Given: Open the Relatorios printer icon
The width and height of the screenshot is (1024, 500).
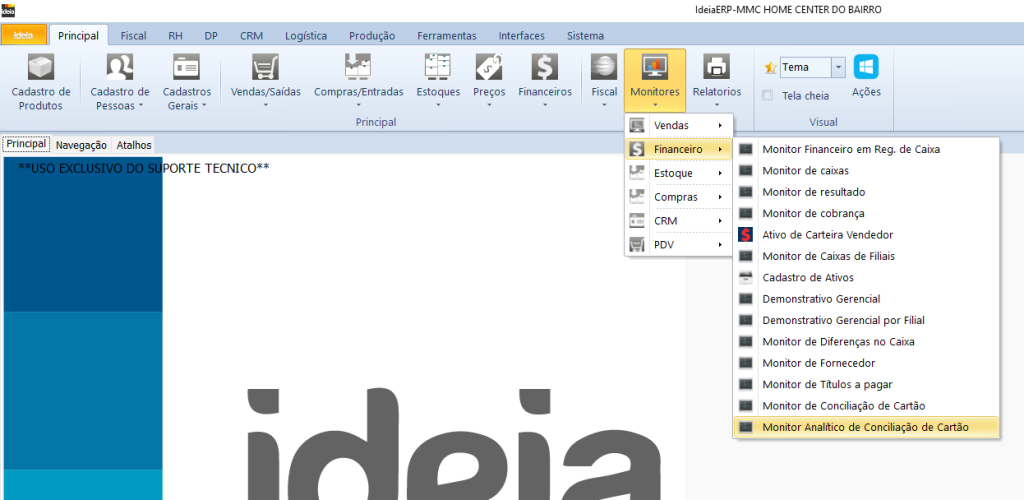Looking at the screenshot, I should pyautogui.click(x=717, y=68).
